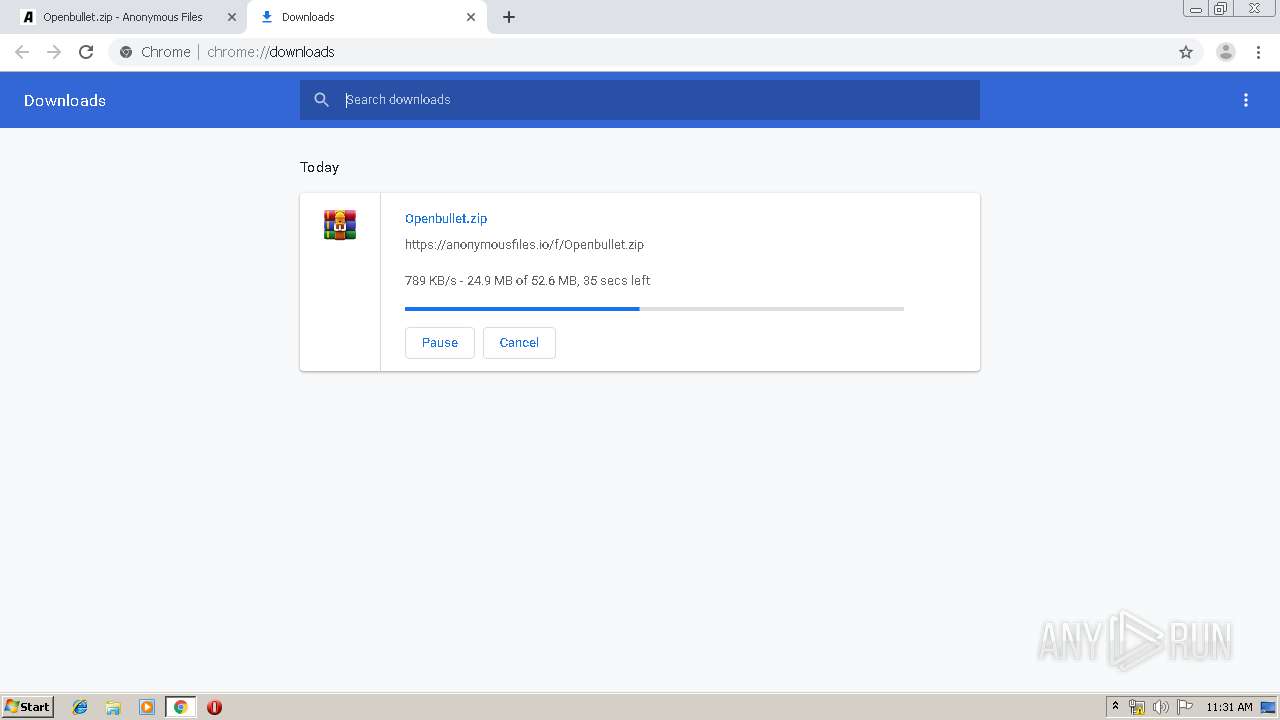This screenshot has height=720, width=1280.
Task: Click the Today date heading
Action: click(320, 167)
